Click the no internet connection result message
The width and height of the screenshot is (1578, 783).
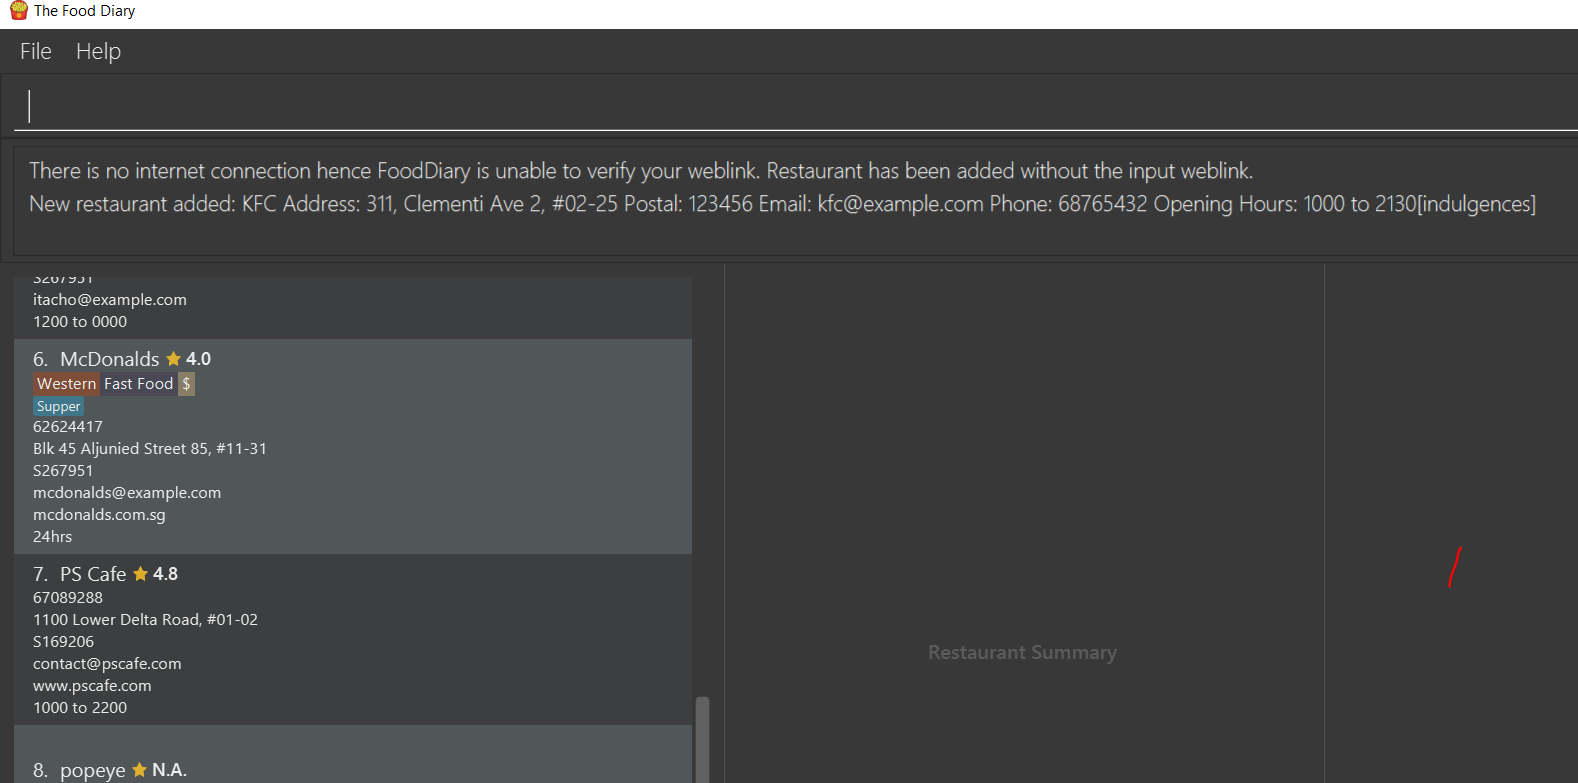point(641,171)
